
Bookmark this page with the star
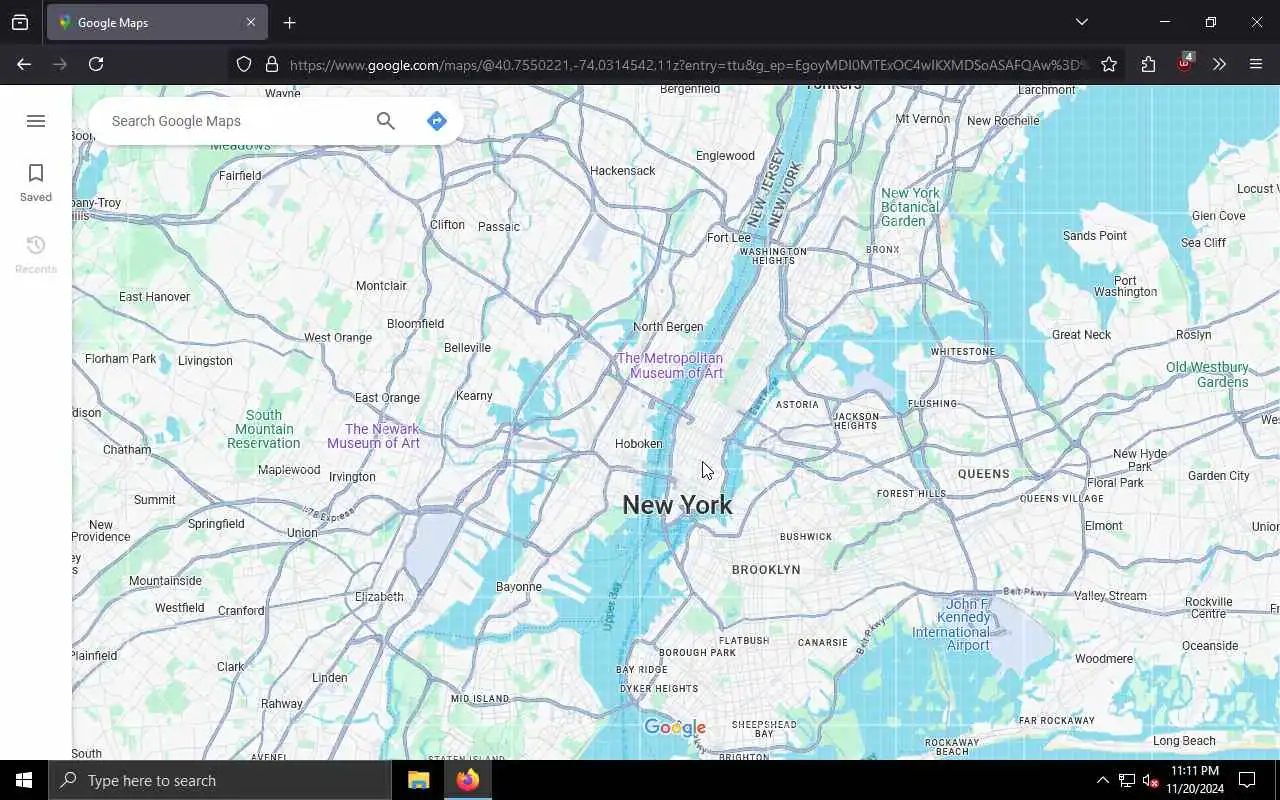tap(1109, 64)
